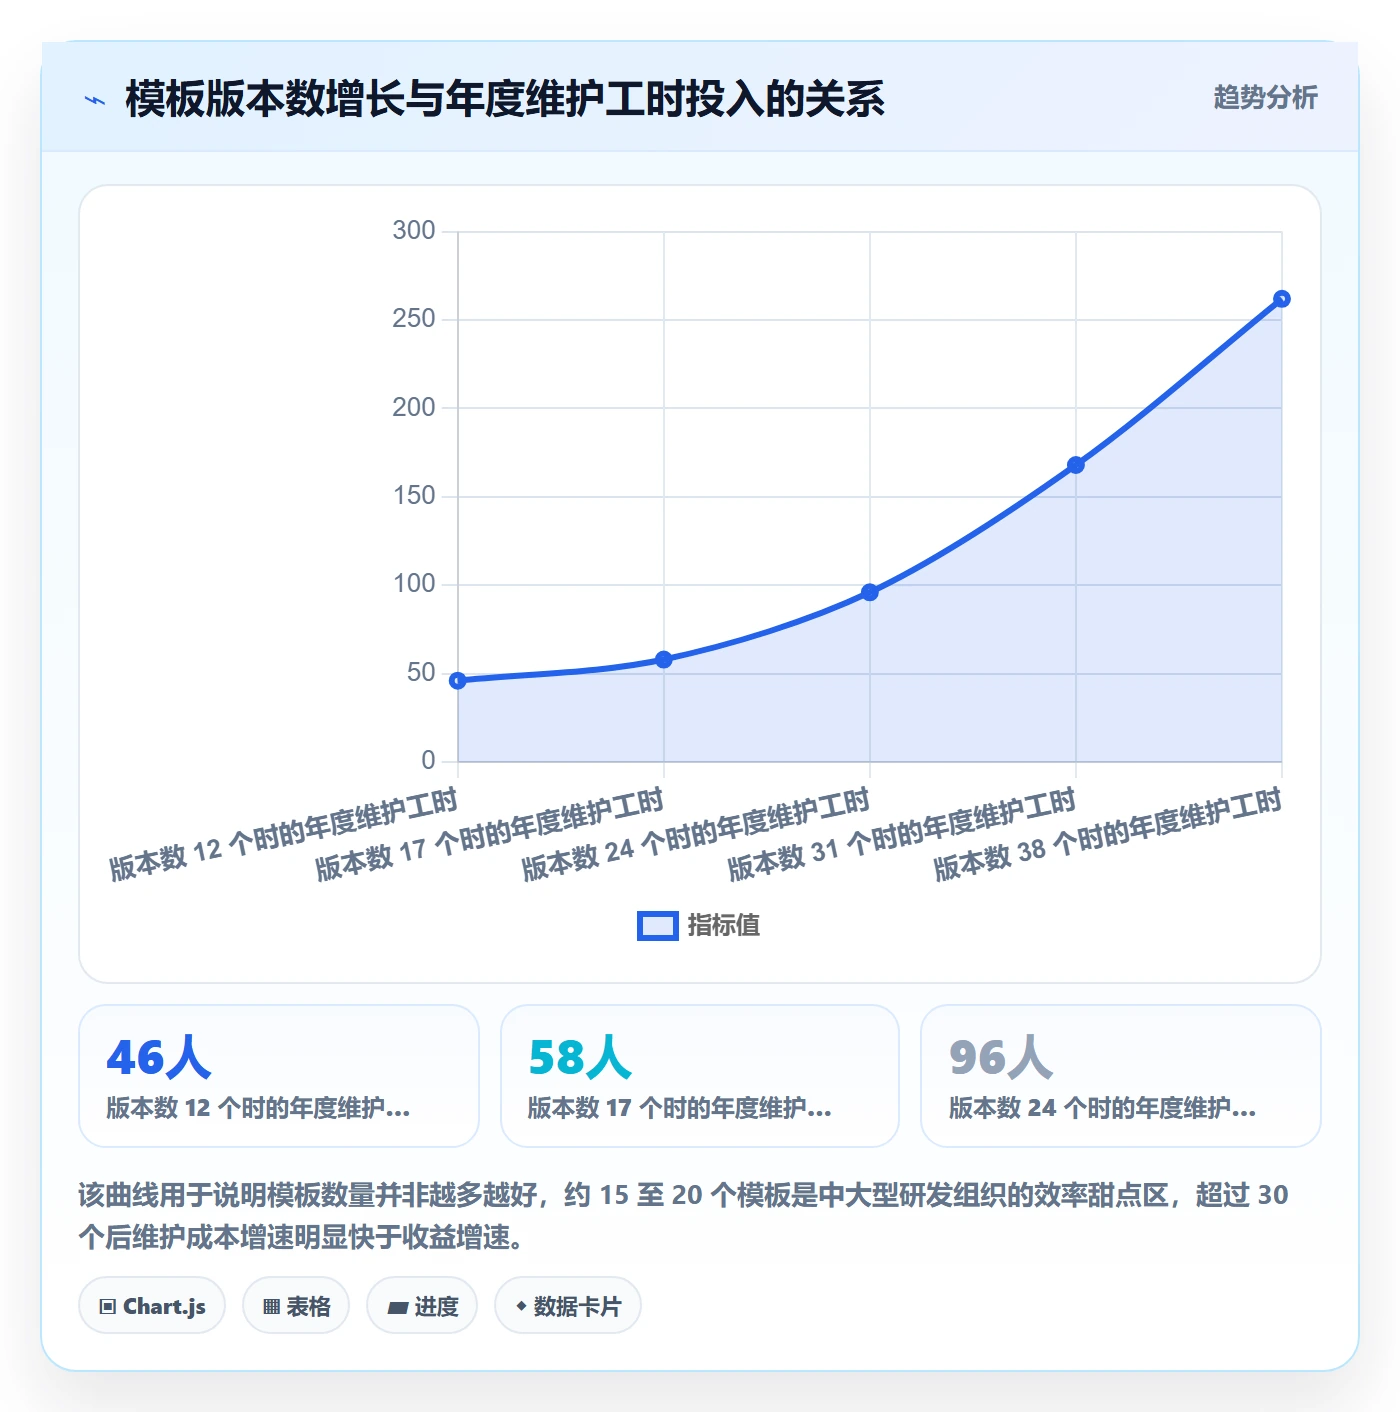Click the 趋势分析 label in the header

tap(1265, 98)
